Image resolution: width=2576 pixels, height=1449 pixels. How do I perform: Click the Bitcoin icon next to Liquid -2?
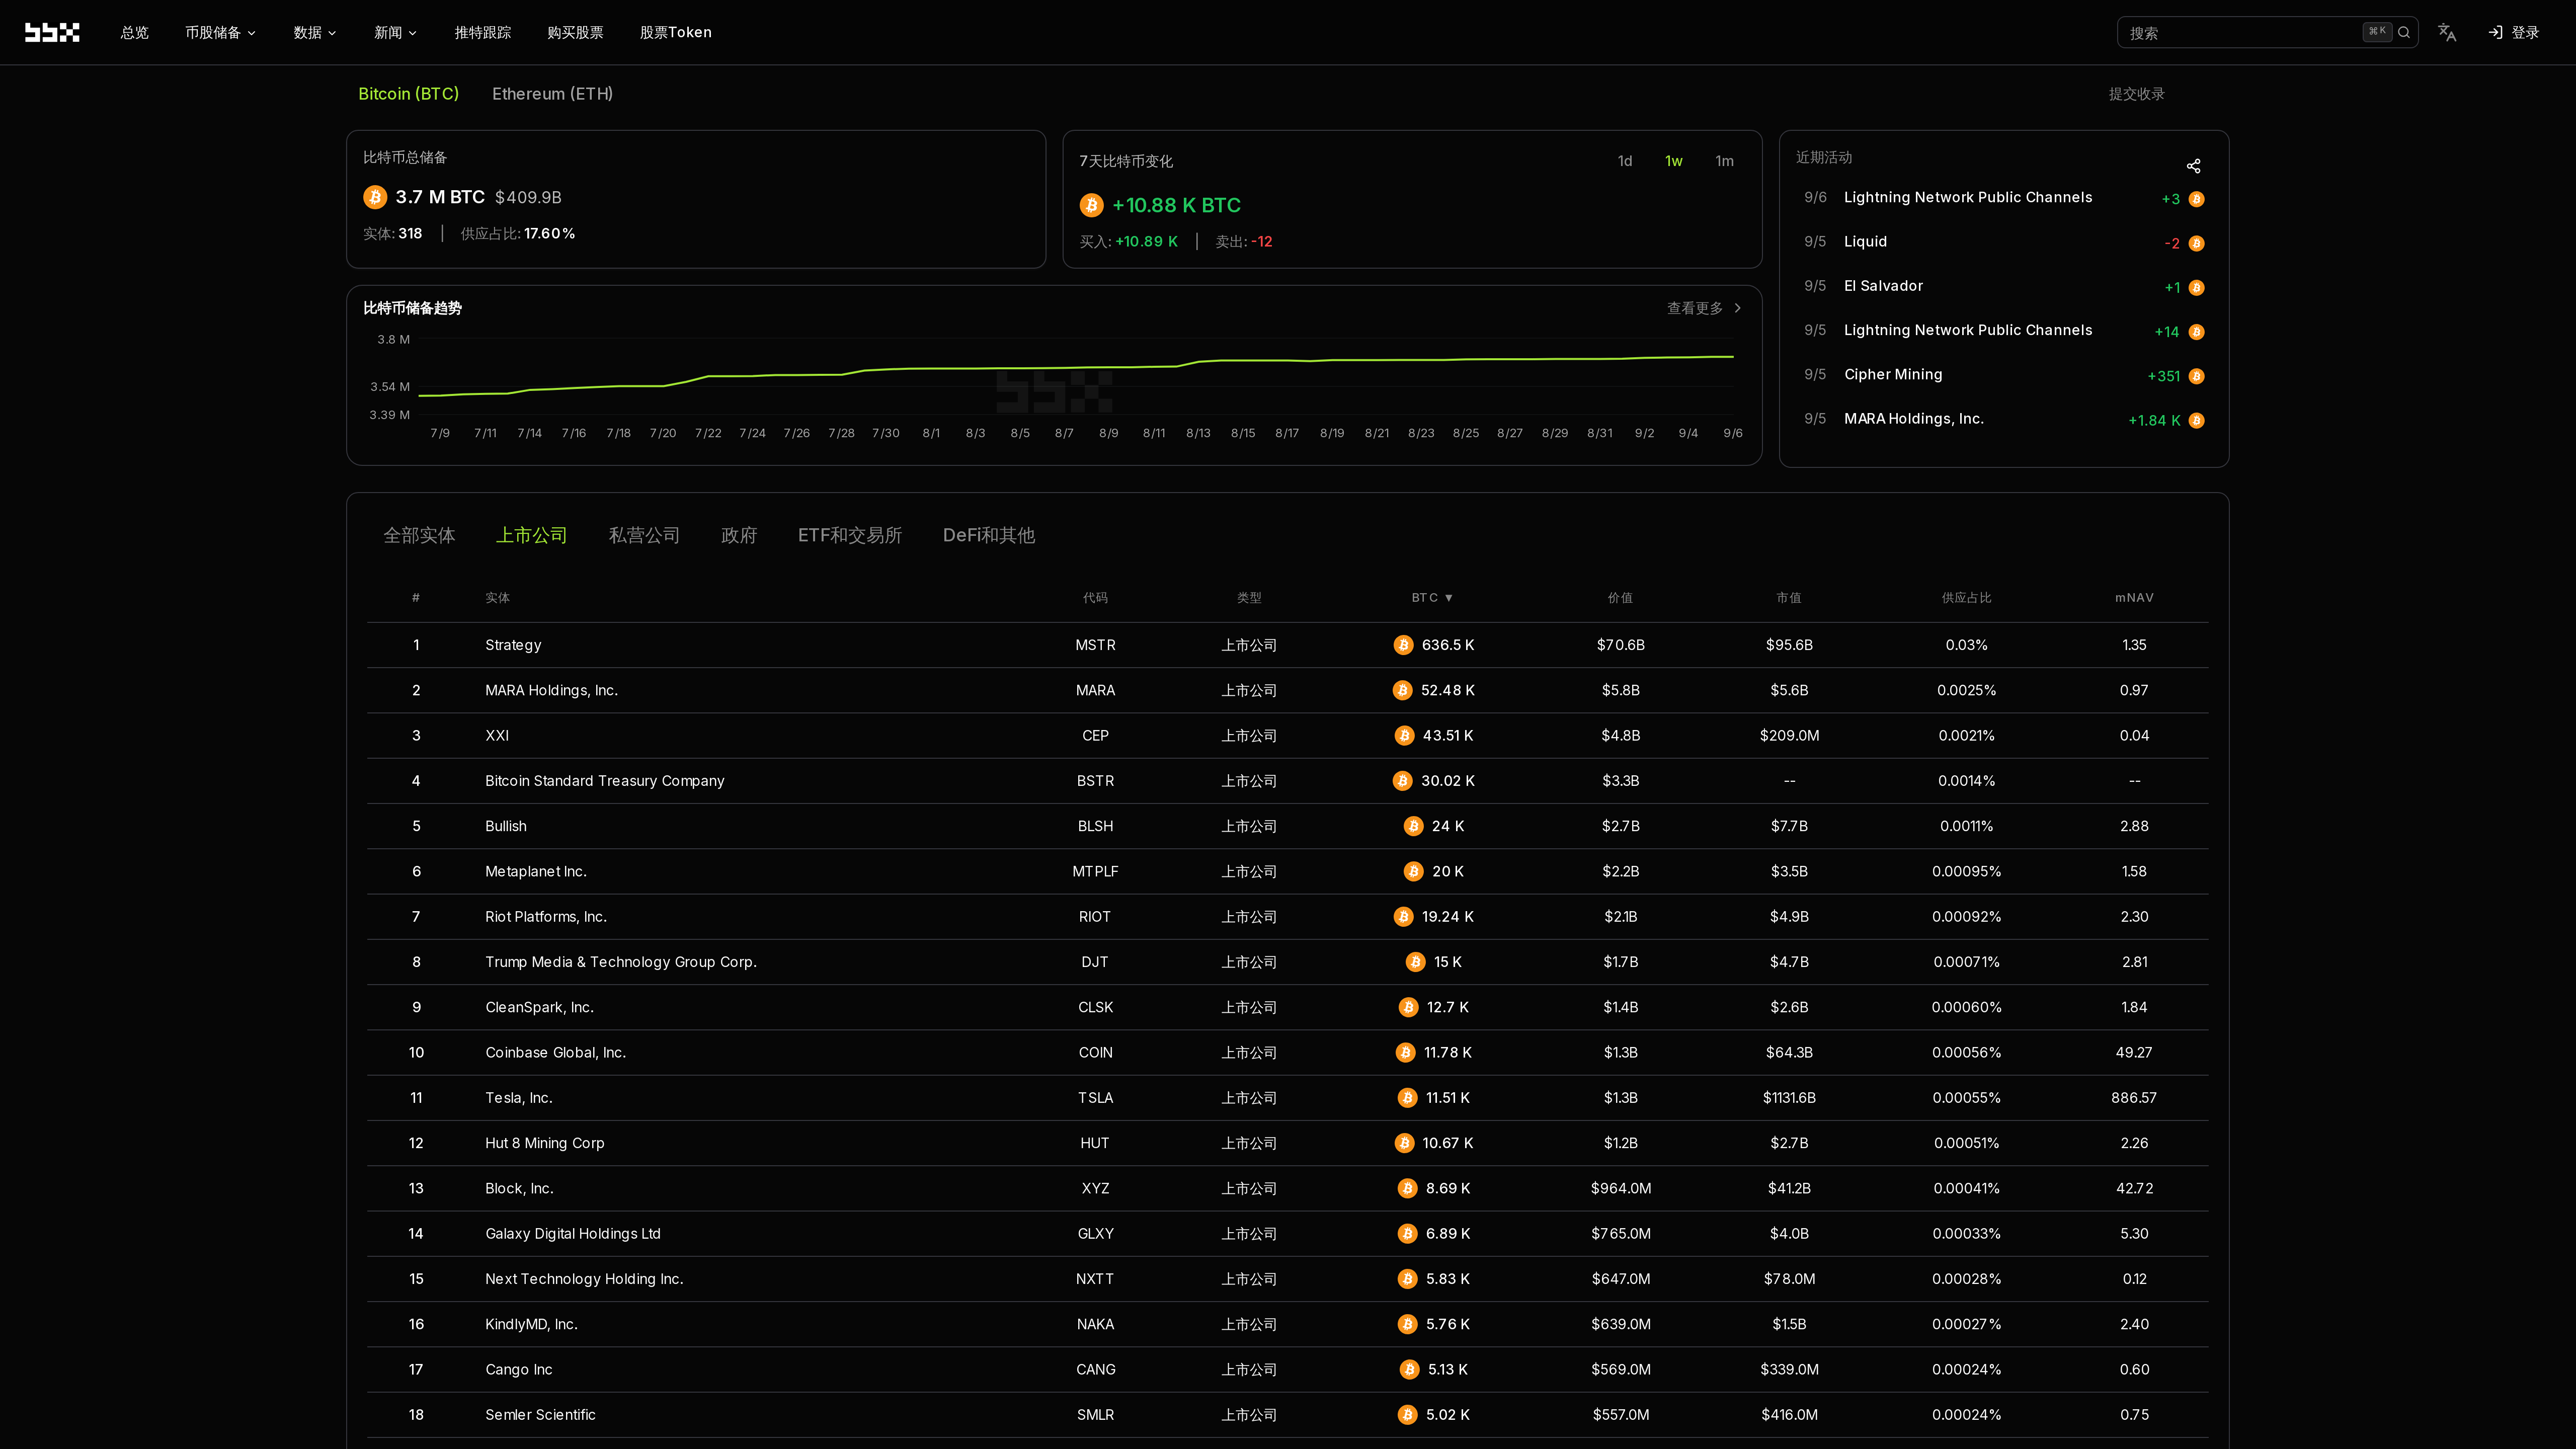pos(2196,243)
